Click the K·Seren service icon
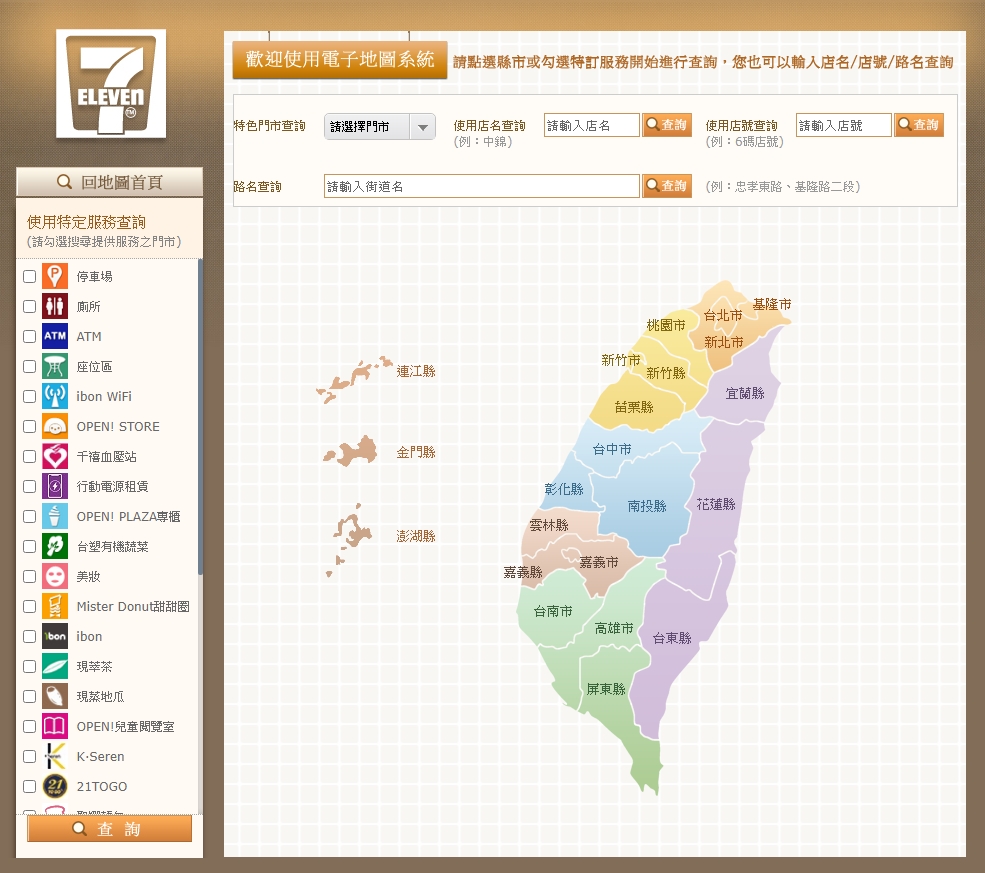This screenshot has width=985, height=873. (55, 757)
